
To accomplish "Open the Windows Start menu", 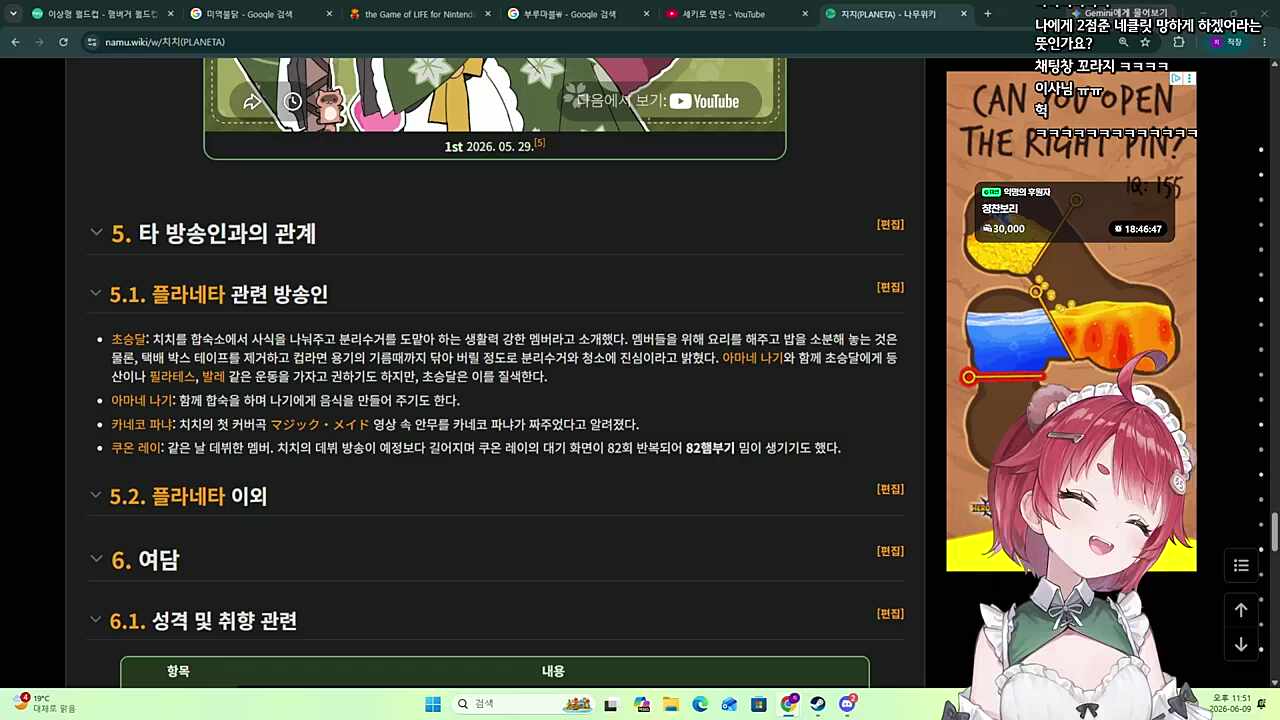I will pyautogui.click(x=433, y=704).
